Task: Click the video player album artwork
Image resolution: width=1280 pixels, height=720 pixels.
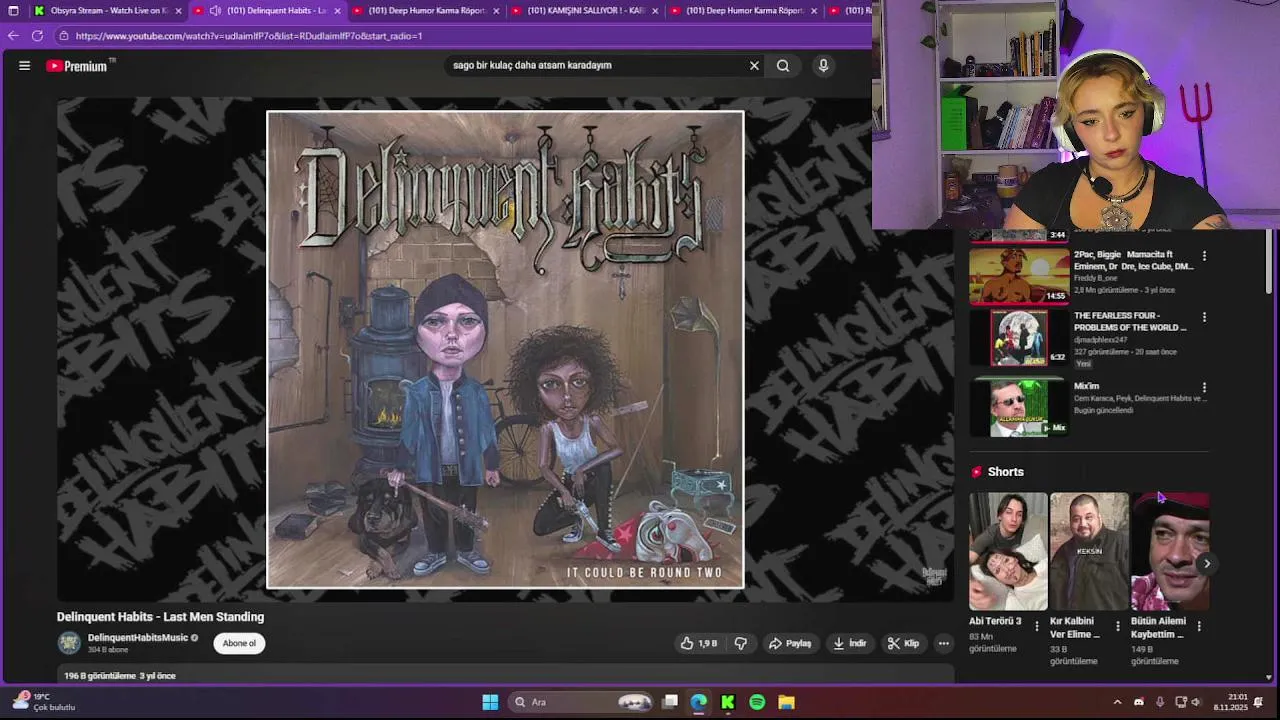Action: point(505,349)
